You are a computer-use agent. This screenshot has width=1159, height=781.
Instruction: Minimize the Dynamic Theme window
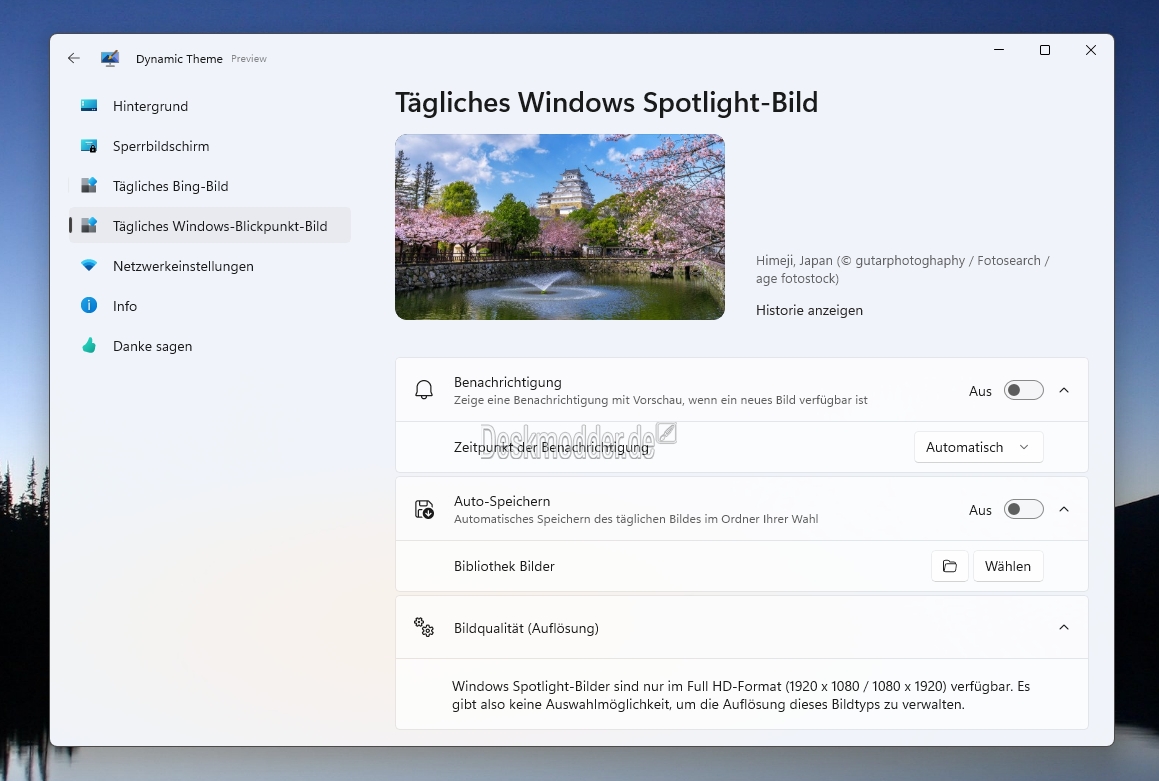coord(999,50)
